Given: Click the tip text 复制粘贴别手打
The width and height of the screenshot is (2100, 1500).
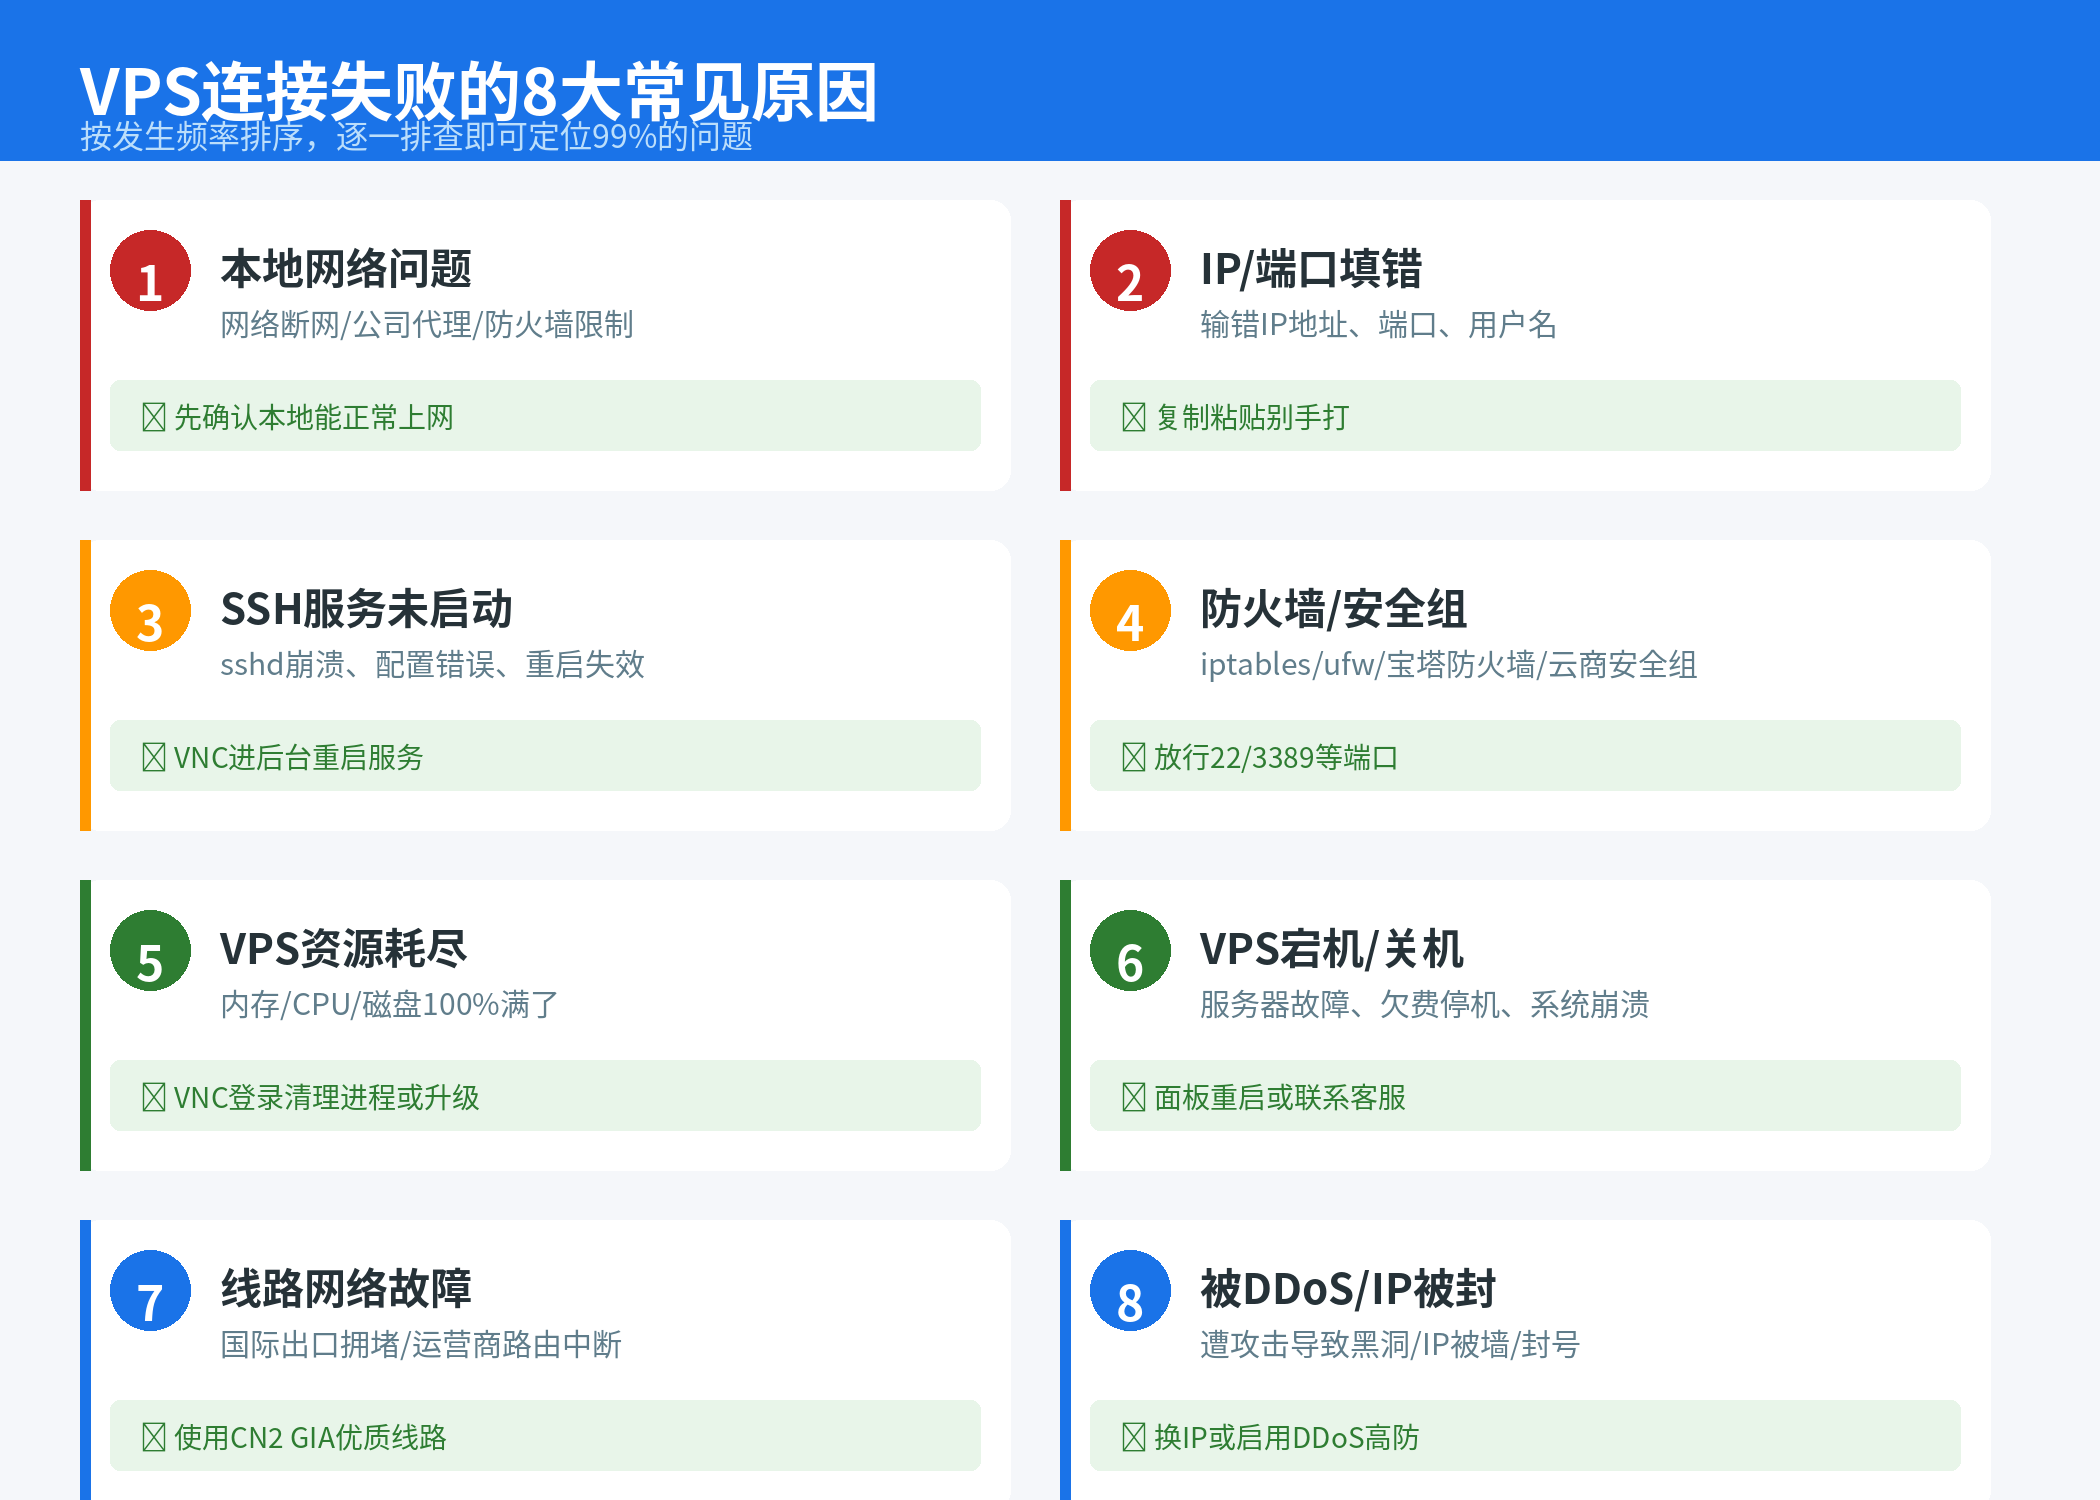Looking at the screenshot, I should [1252, 417].
